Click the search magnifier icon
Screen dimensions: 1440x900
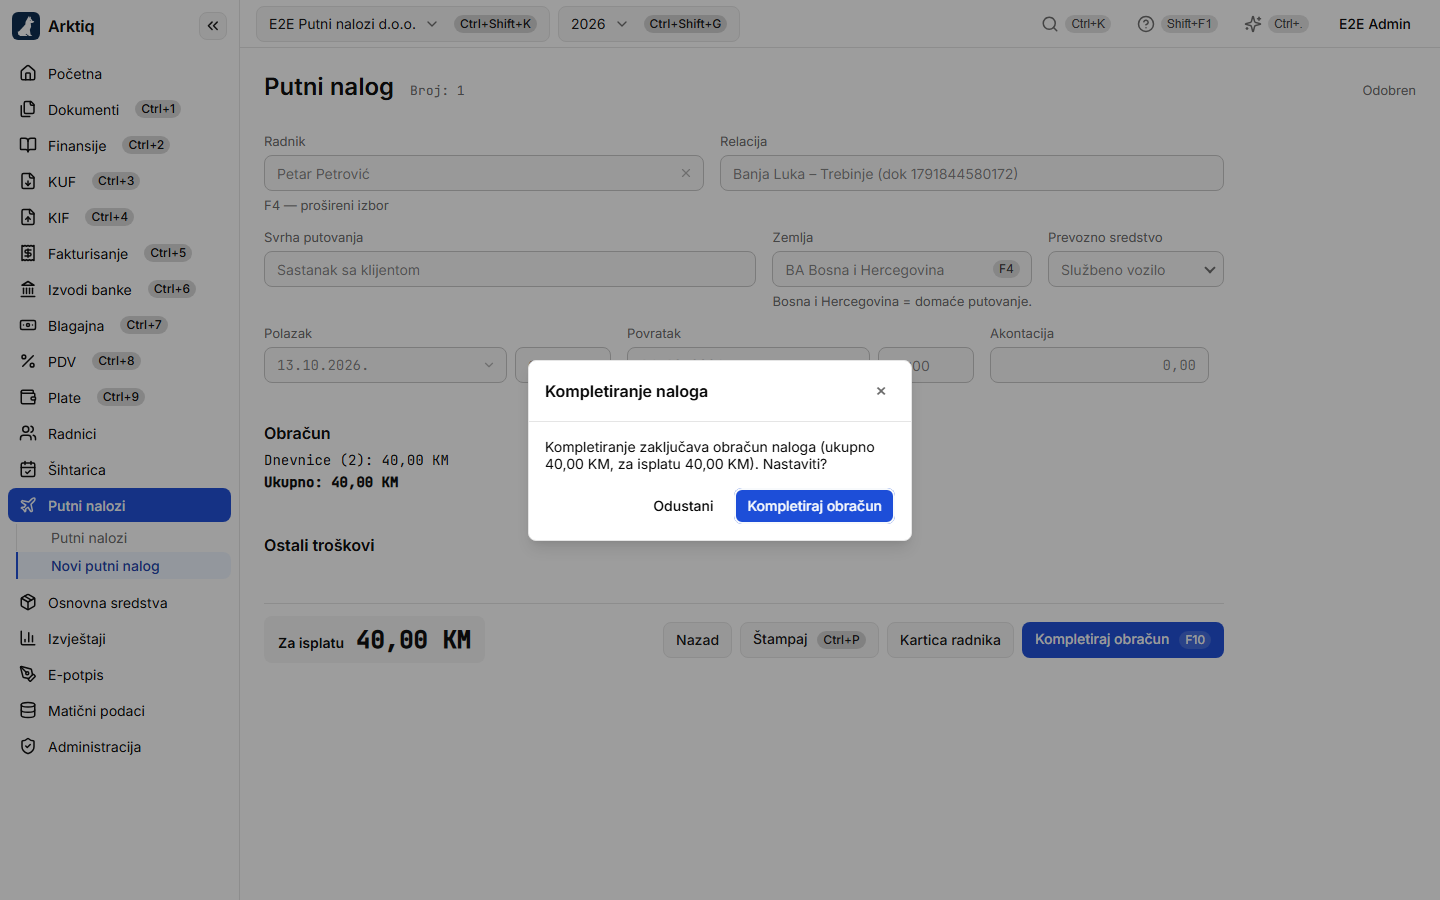[x=1050, y=24]
